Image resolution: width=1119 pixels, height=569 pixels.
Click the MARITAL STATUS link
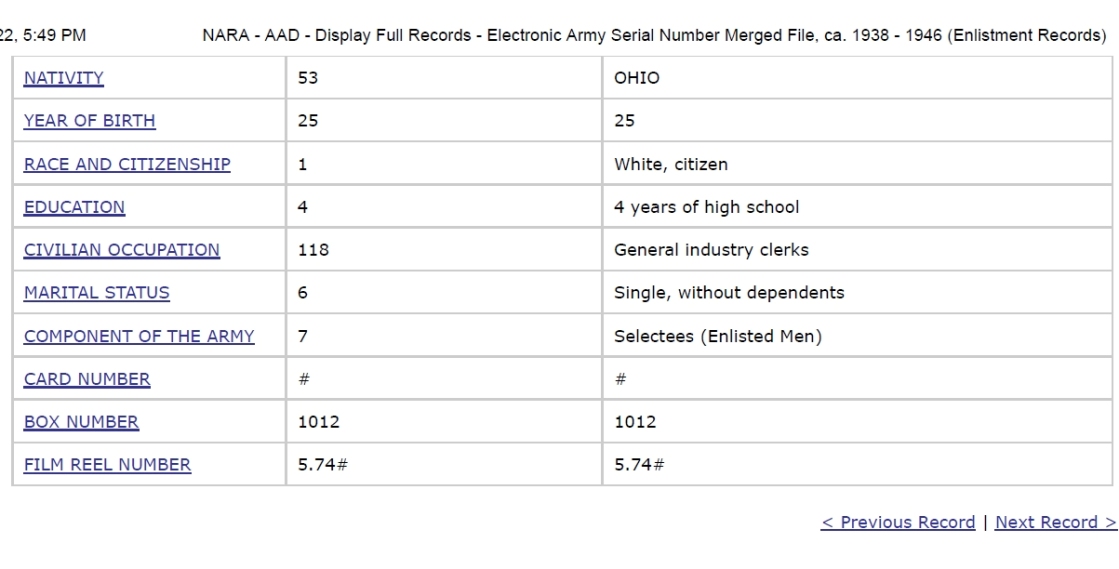96,293
